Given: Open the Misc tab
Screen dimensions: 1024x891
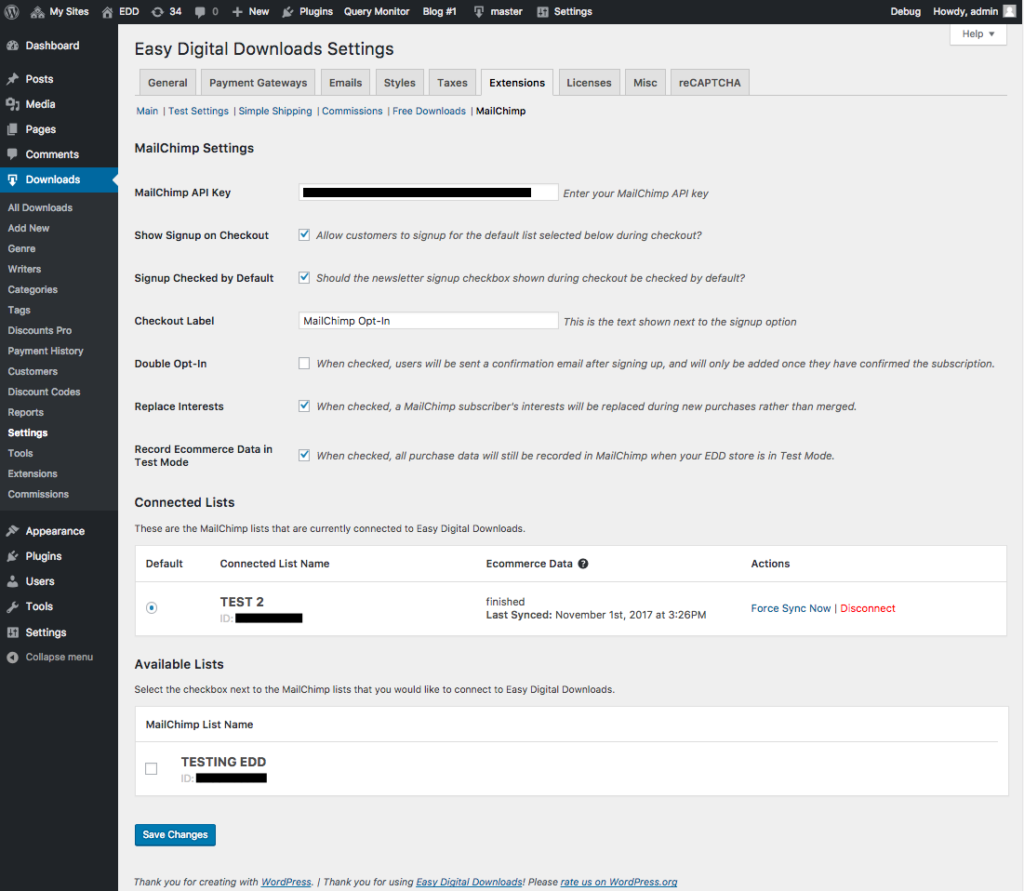Looking at the screenshot, I should tap(645, 83).
